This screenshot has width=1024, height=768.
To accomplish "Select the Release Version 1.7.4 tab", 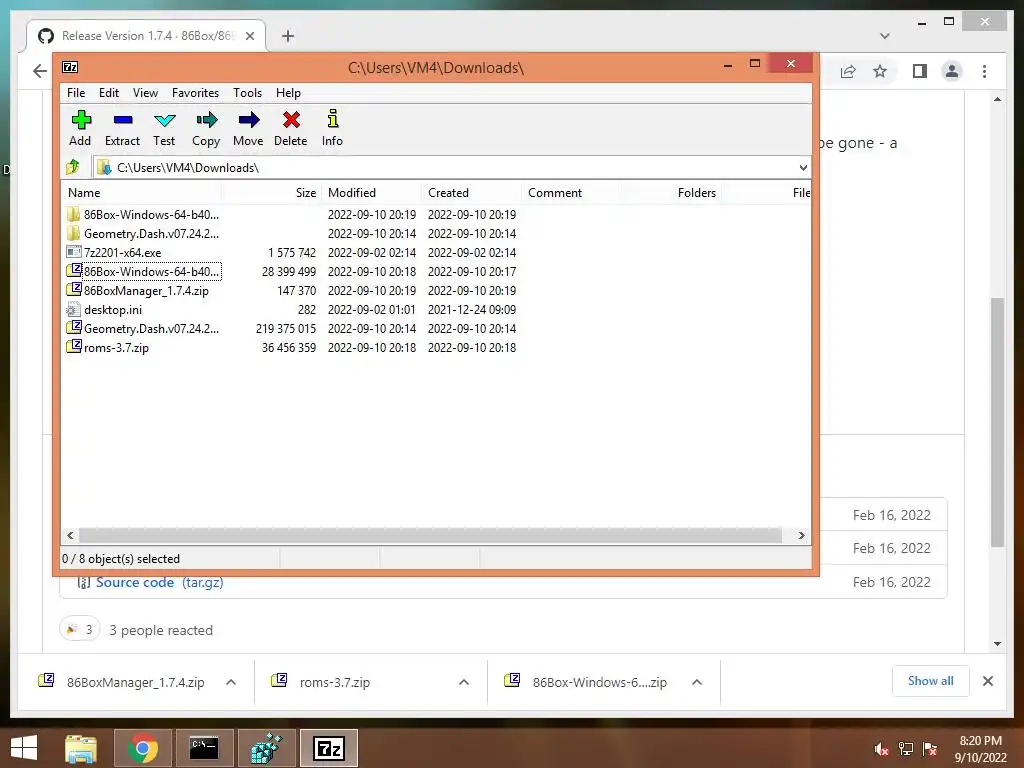I will 146,36.
